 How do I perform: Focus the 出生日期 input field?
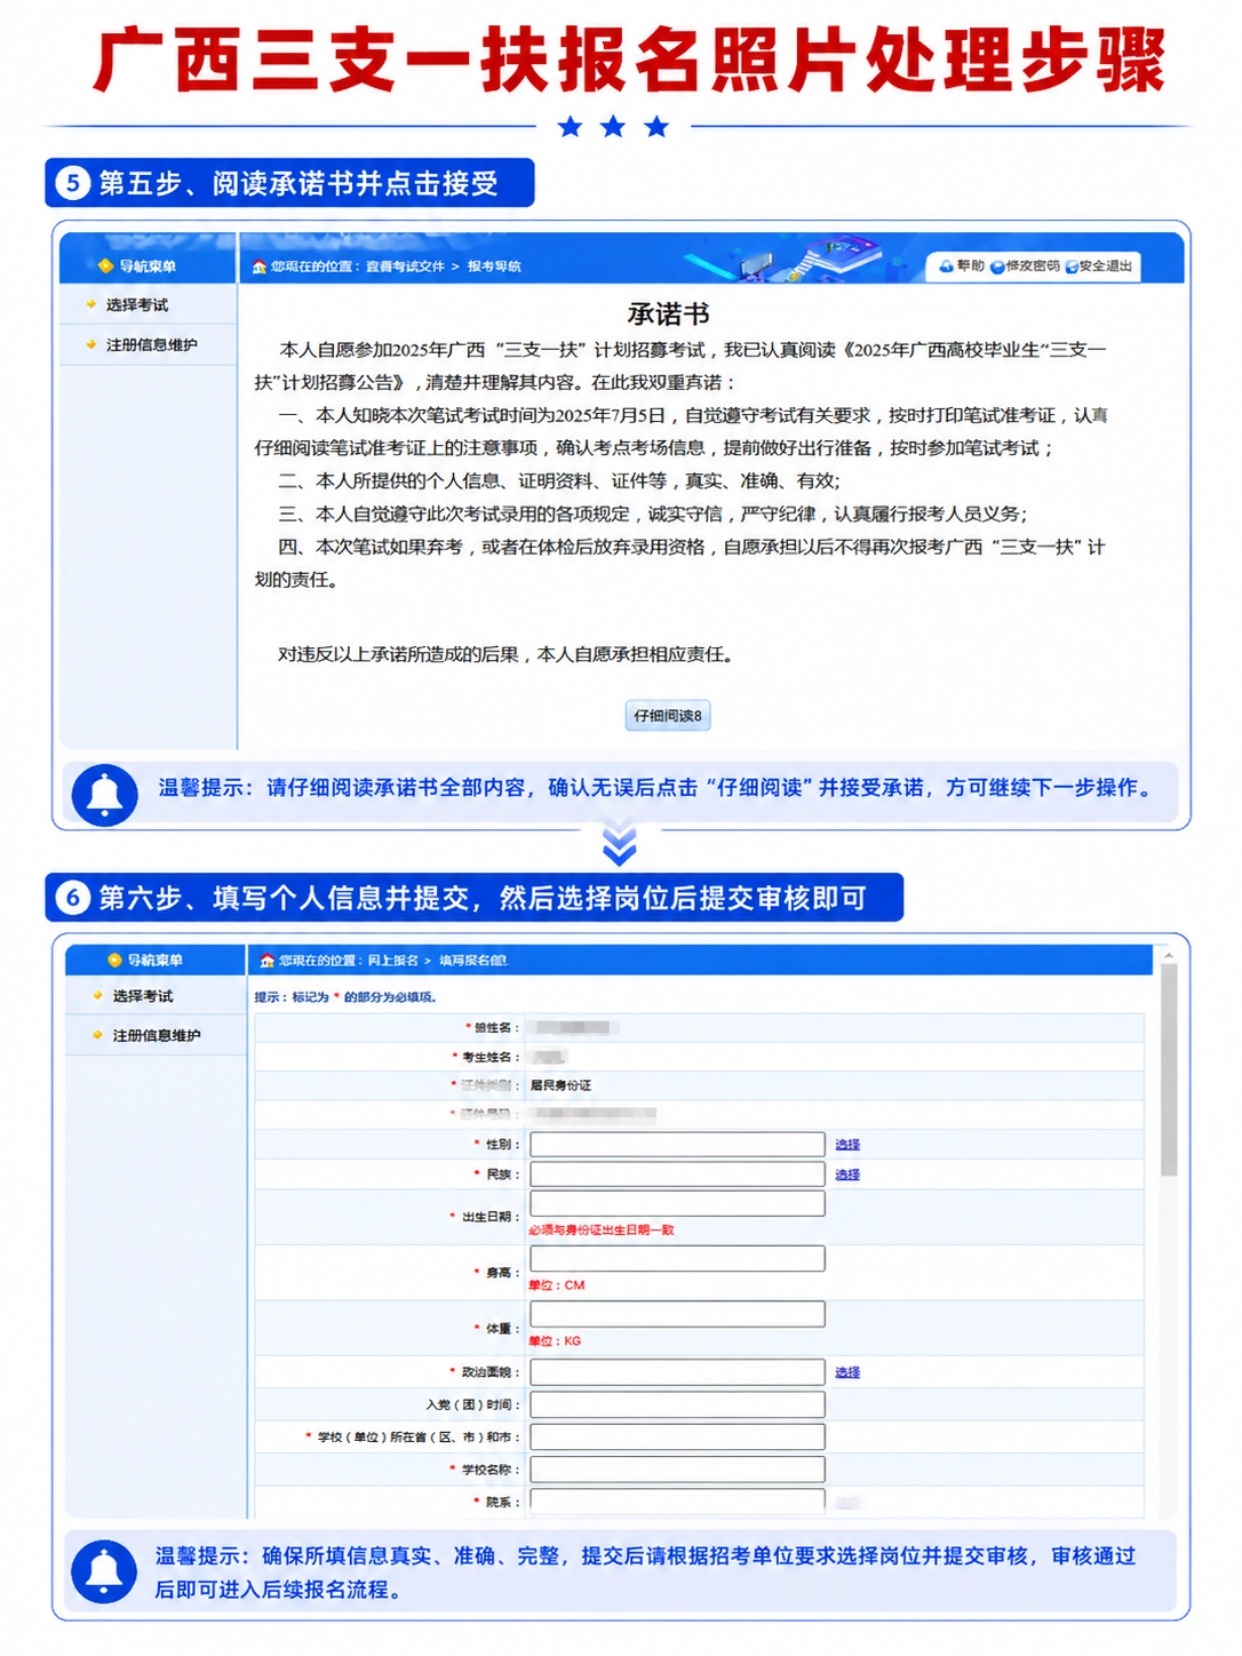[x=677, y=1203]
